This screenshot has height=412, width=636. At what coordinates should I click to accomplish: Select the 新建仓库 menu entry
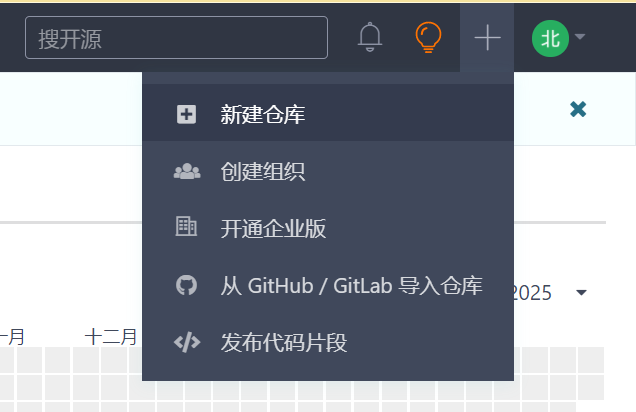pos(328,113)
